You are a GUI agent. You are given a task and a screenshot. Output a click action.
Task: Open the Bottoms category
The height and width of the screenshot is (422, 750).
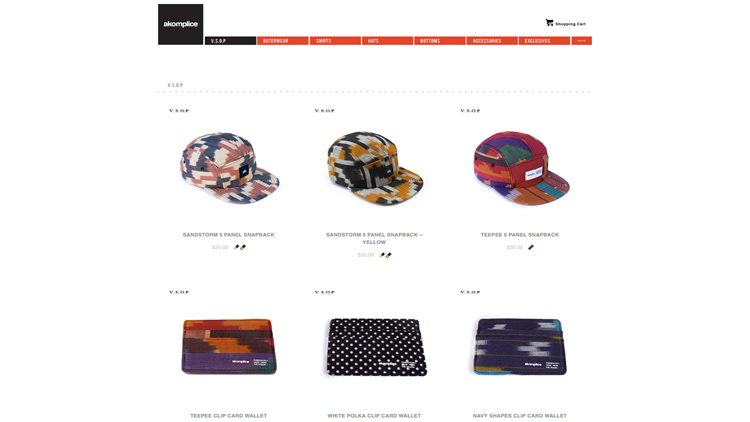point(440,41)
